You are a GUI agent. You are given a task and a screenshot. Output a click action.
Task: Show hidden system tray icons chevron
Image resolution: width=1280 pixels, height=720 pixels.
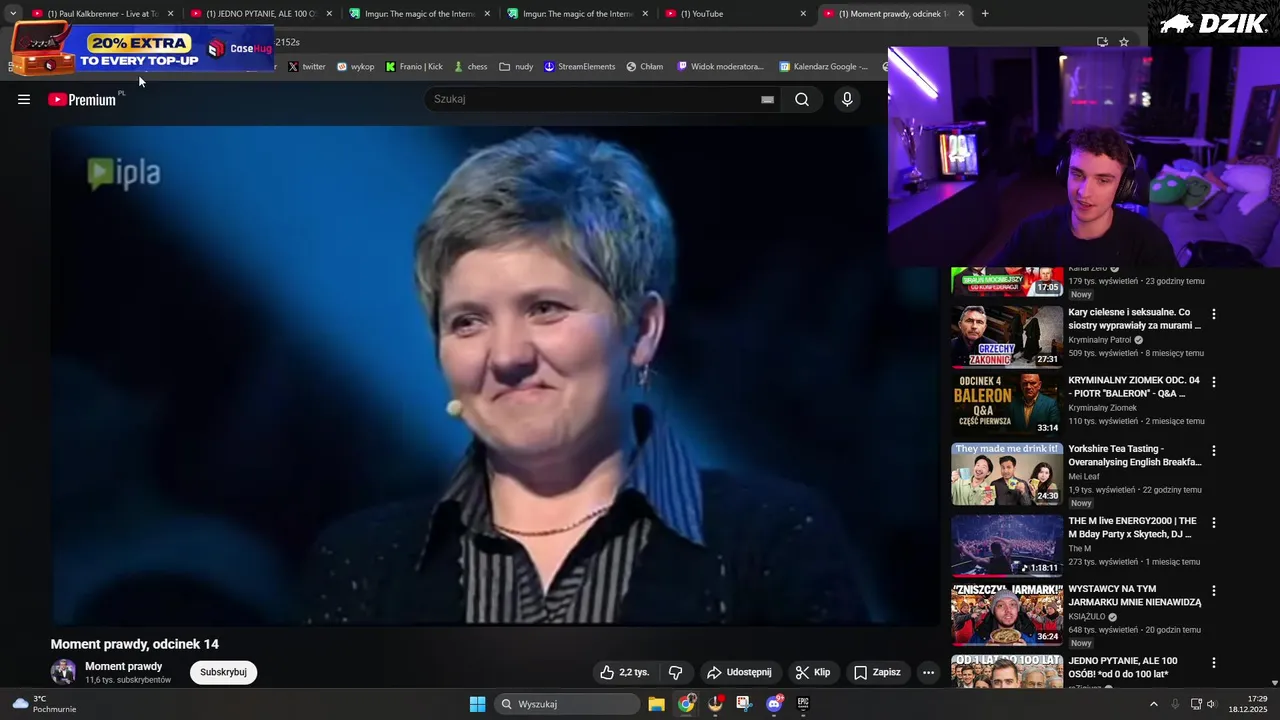point(1153,704)
